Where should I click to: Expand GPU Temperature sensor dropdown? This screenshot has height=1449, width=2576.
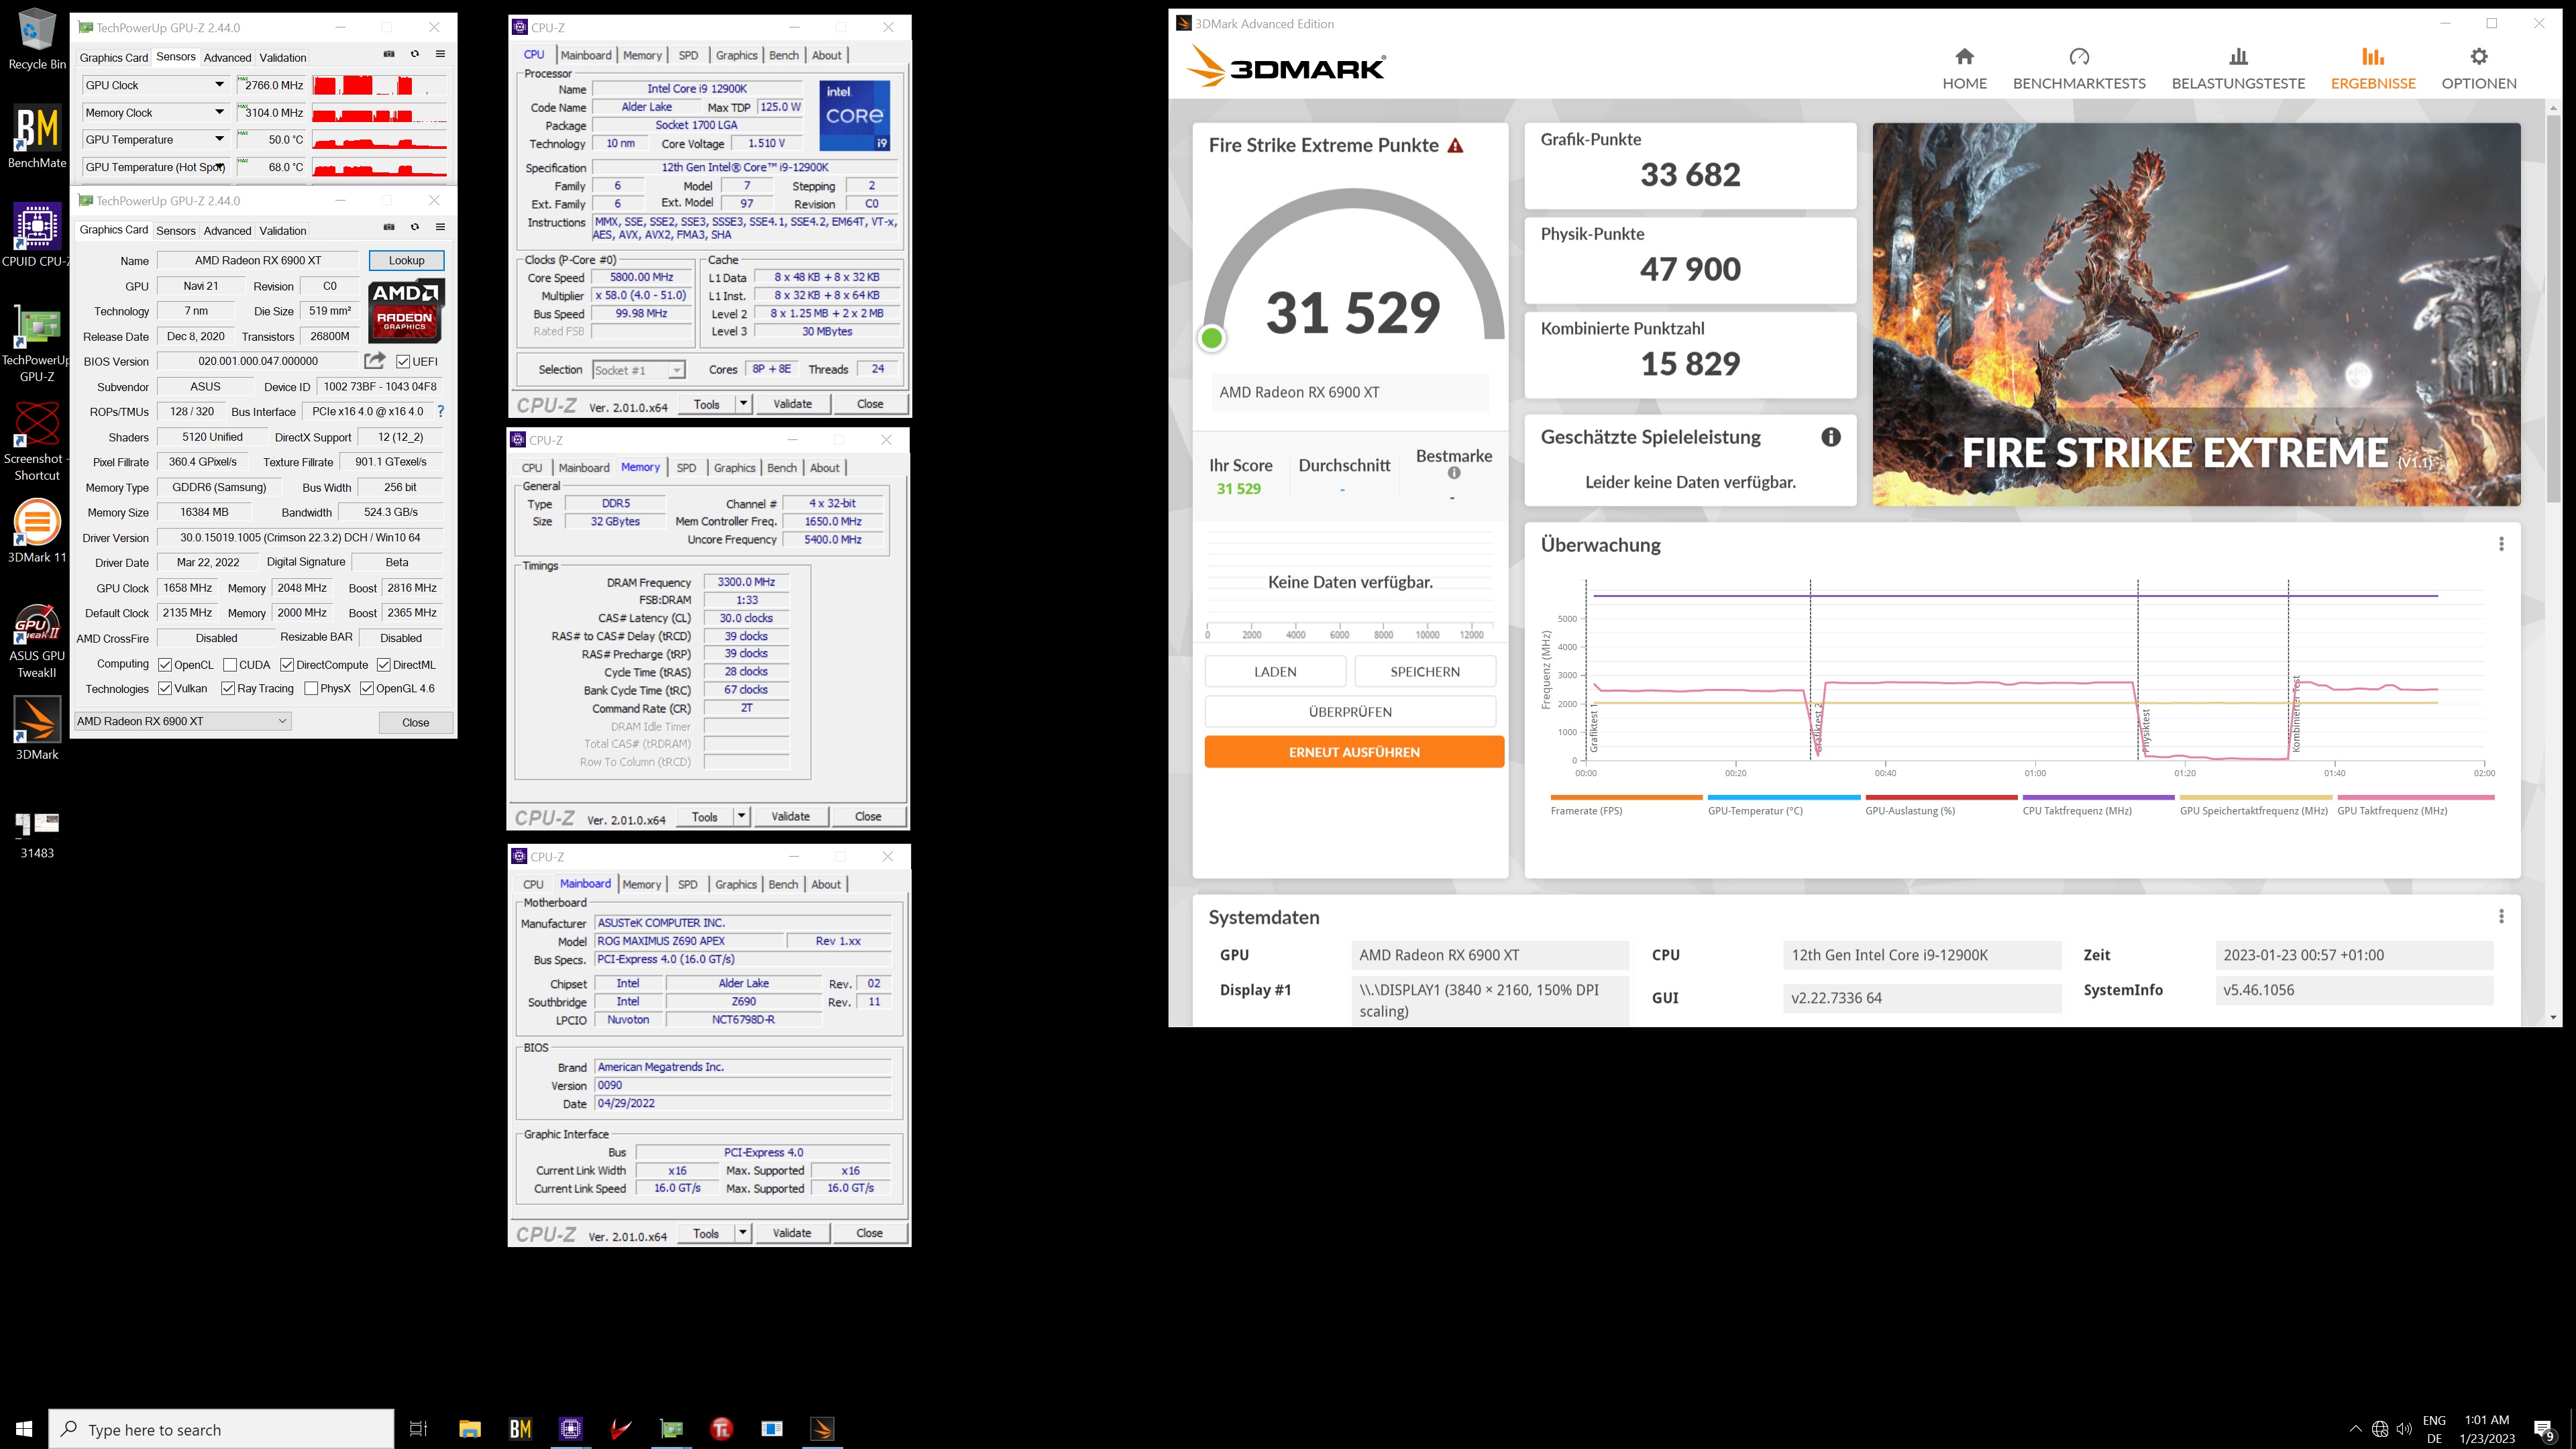(x=219, y=139)
